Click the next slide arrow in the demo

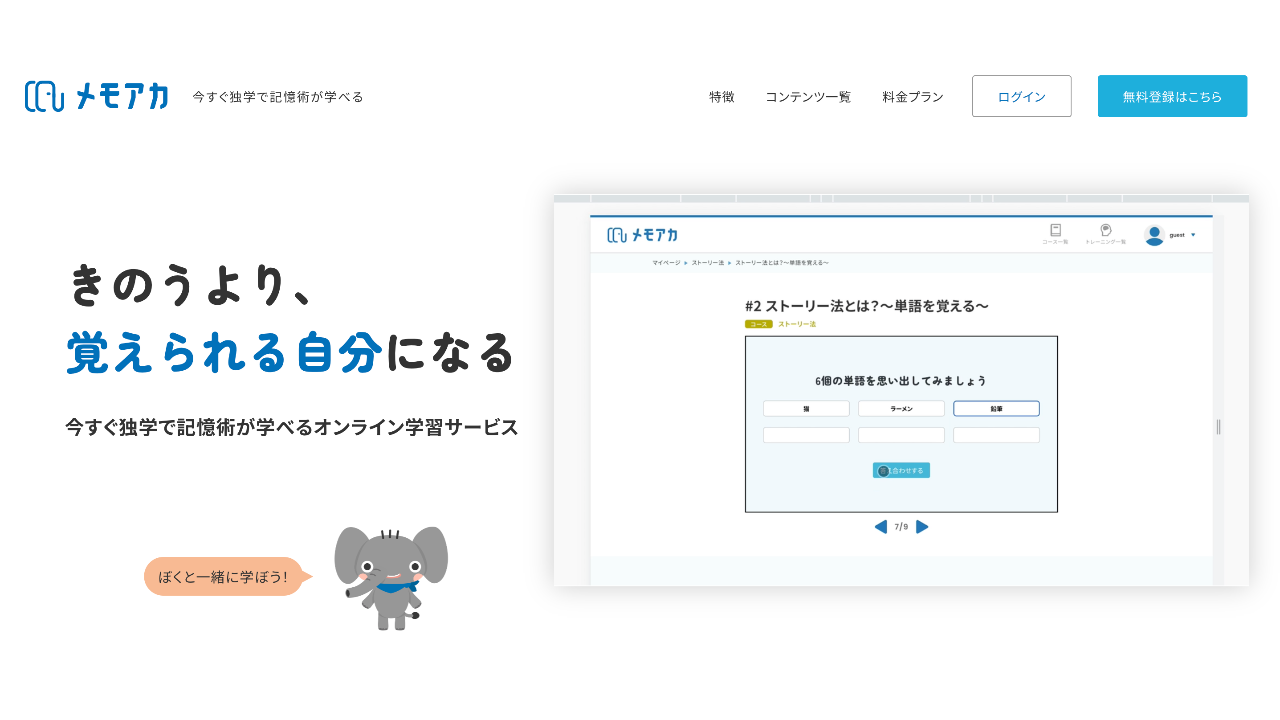(922, 527)
